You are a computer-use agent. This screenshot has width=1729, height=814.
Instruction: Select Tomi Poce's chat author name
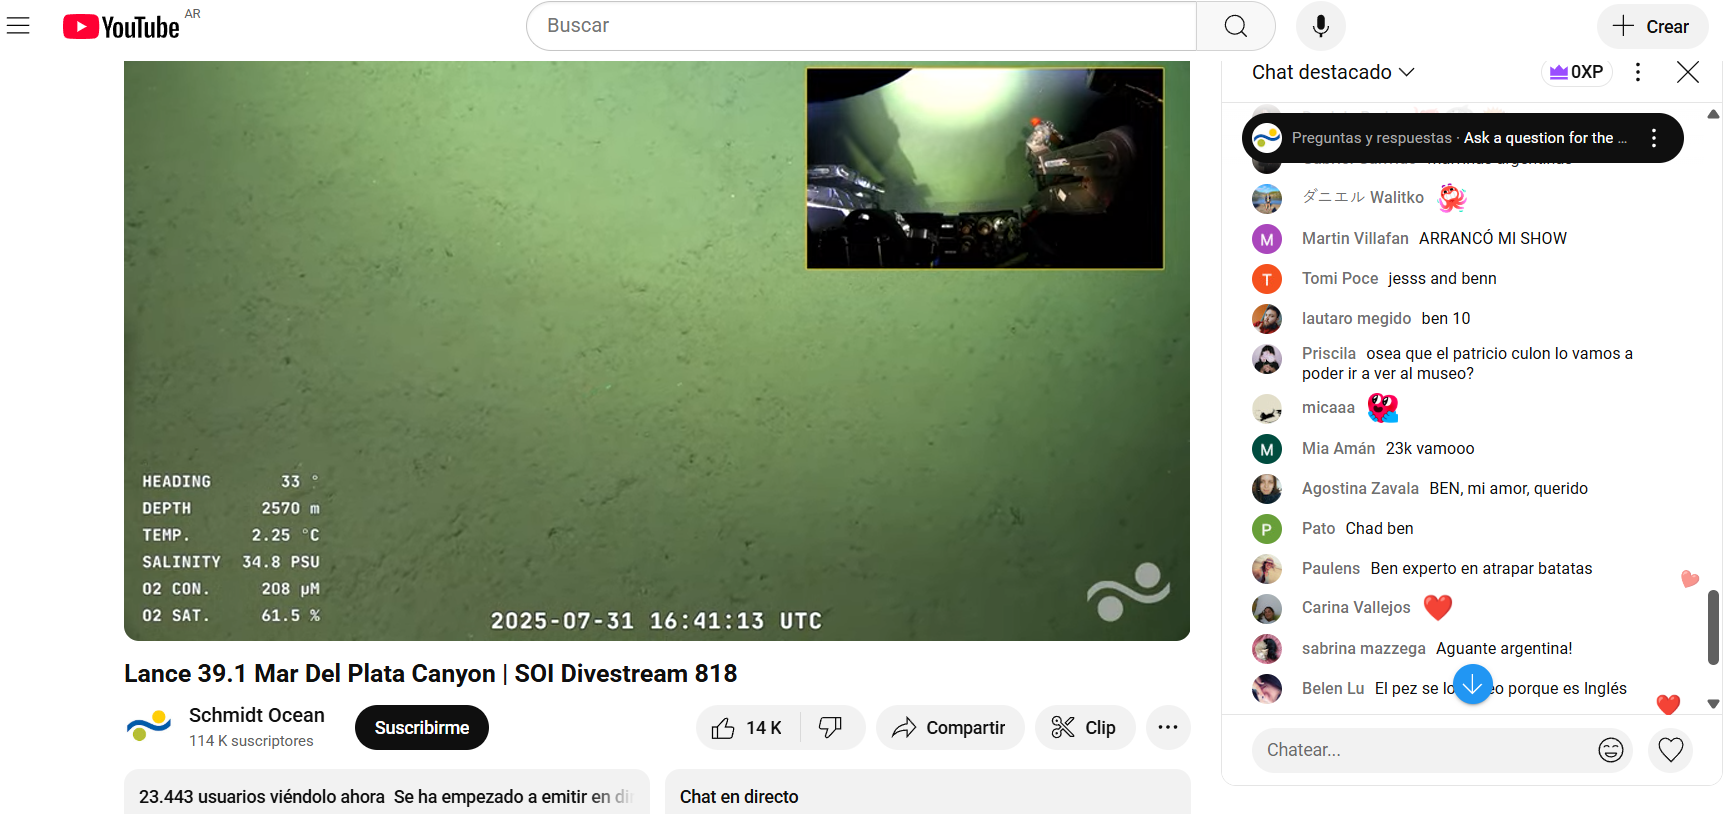[1340, 278]
